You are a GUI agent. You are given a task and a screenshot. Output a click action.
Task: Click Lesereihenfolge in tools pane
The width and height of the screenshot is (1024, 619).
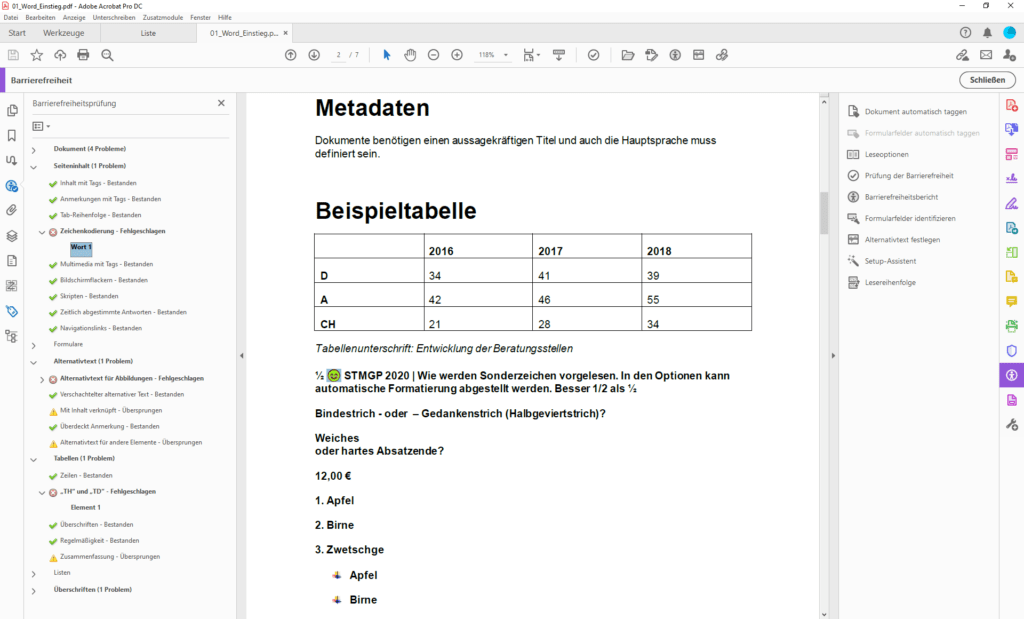890,283
